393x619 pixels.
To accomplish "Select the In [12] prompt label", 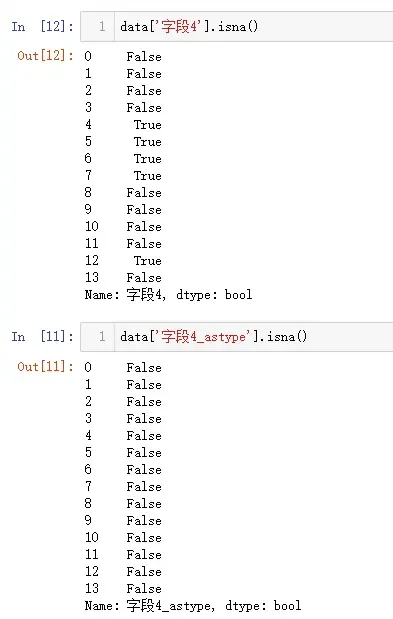I will [x=42, y=27].
